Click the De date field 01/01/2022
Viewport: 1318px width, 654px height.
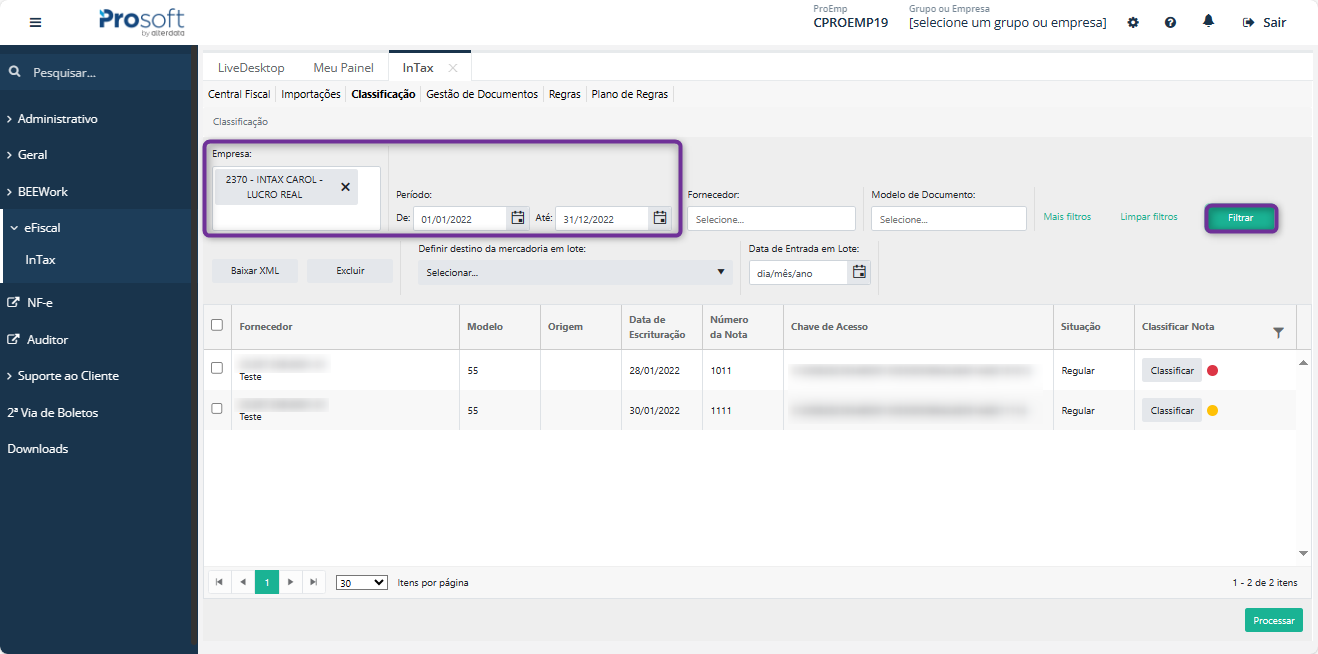pyautogui.click(x=461, y=219)
